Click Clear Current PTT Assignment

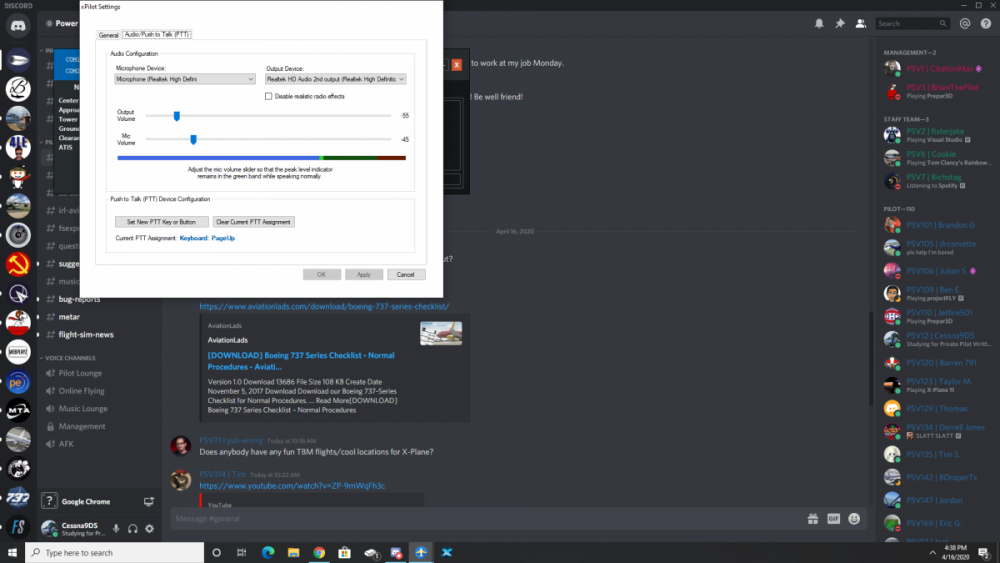pos(253,222)
